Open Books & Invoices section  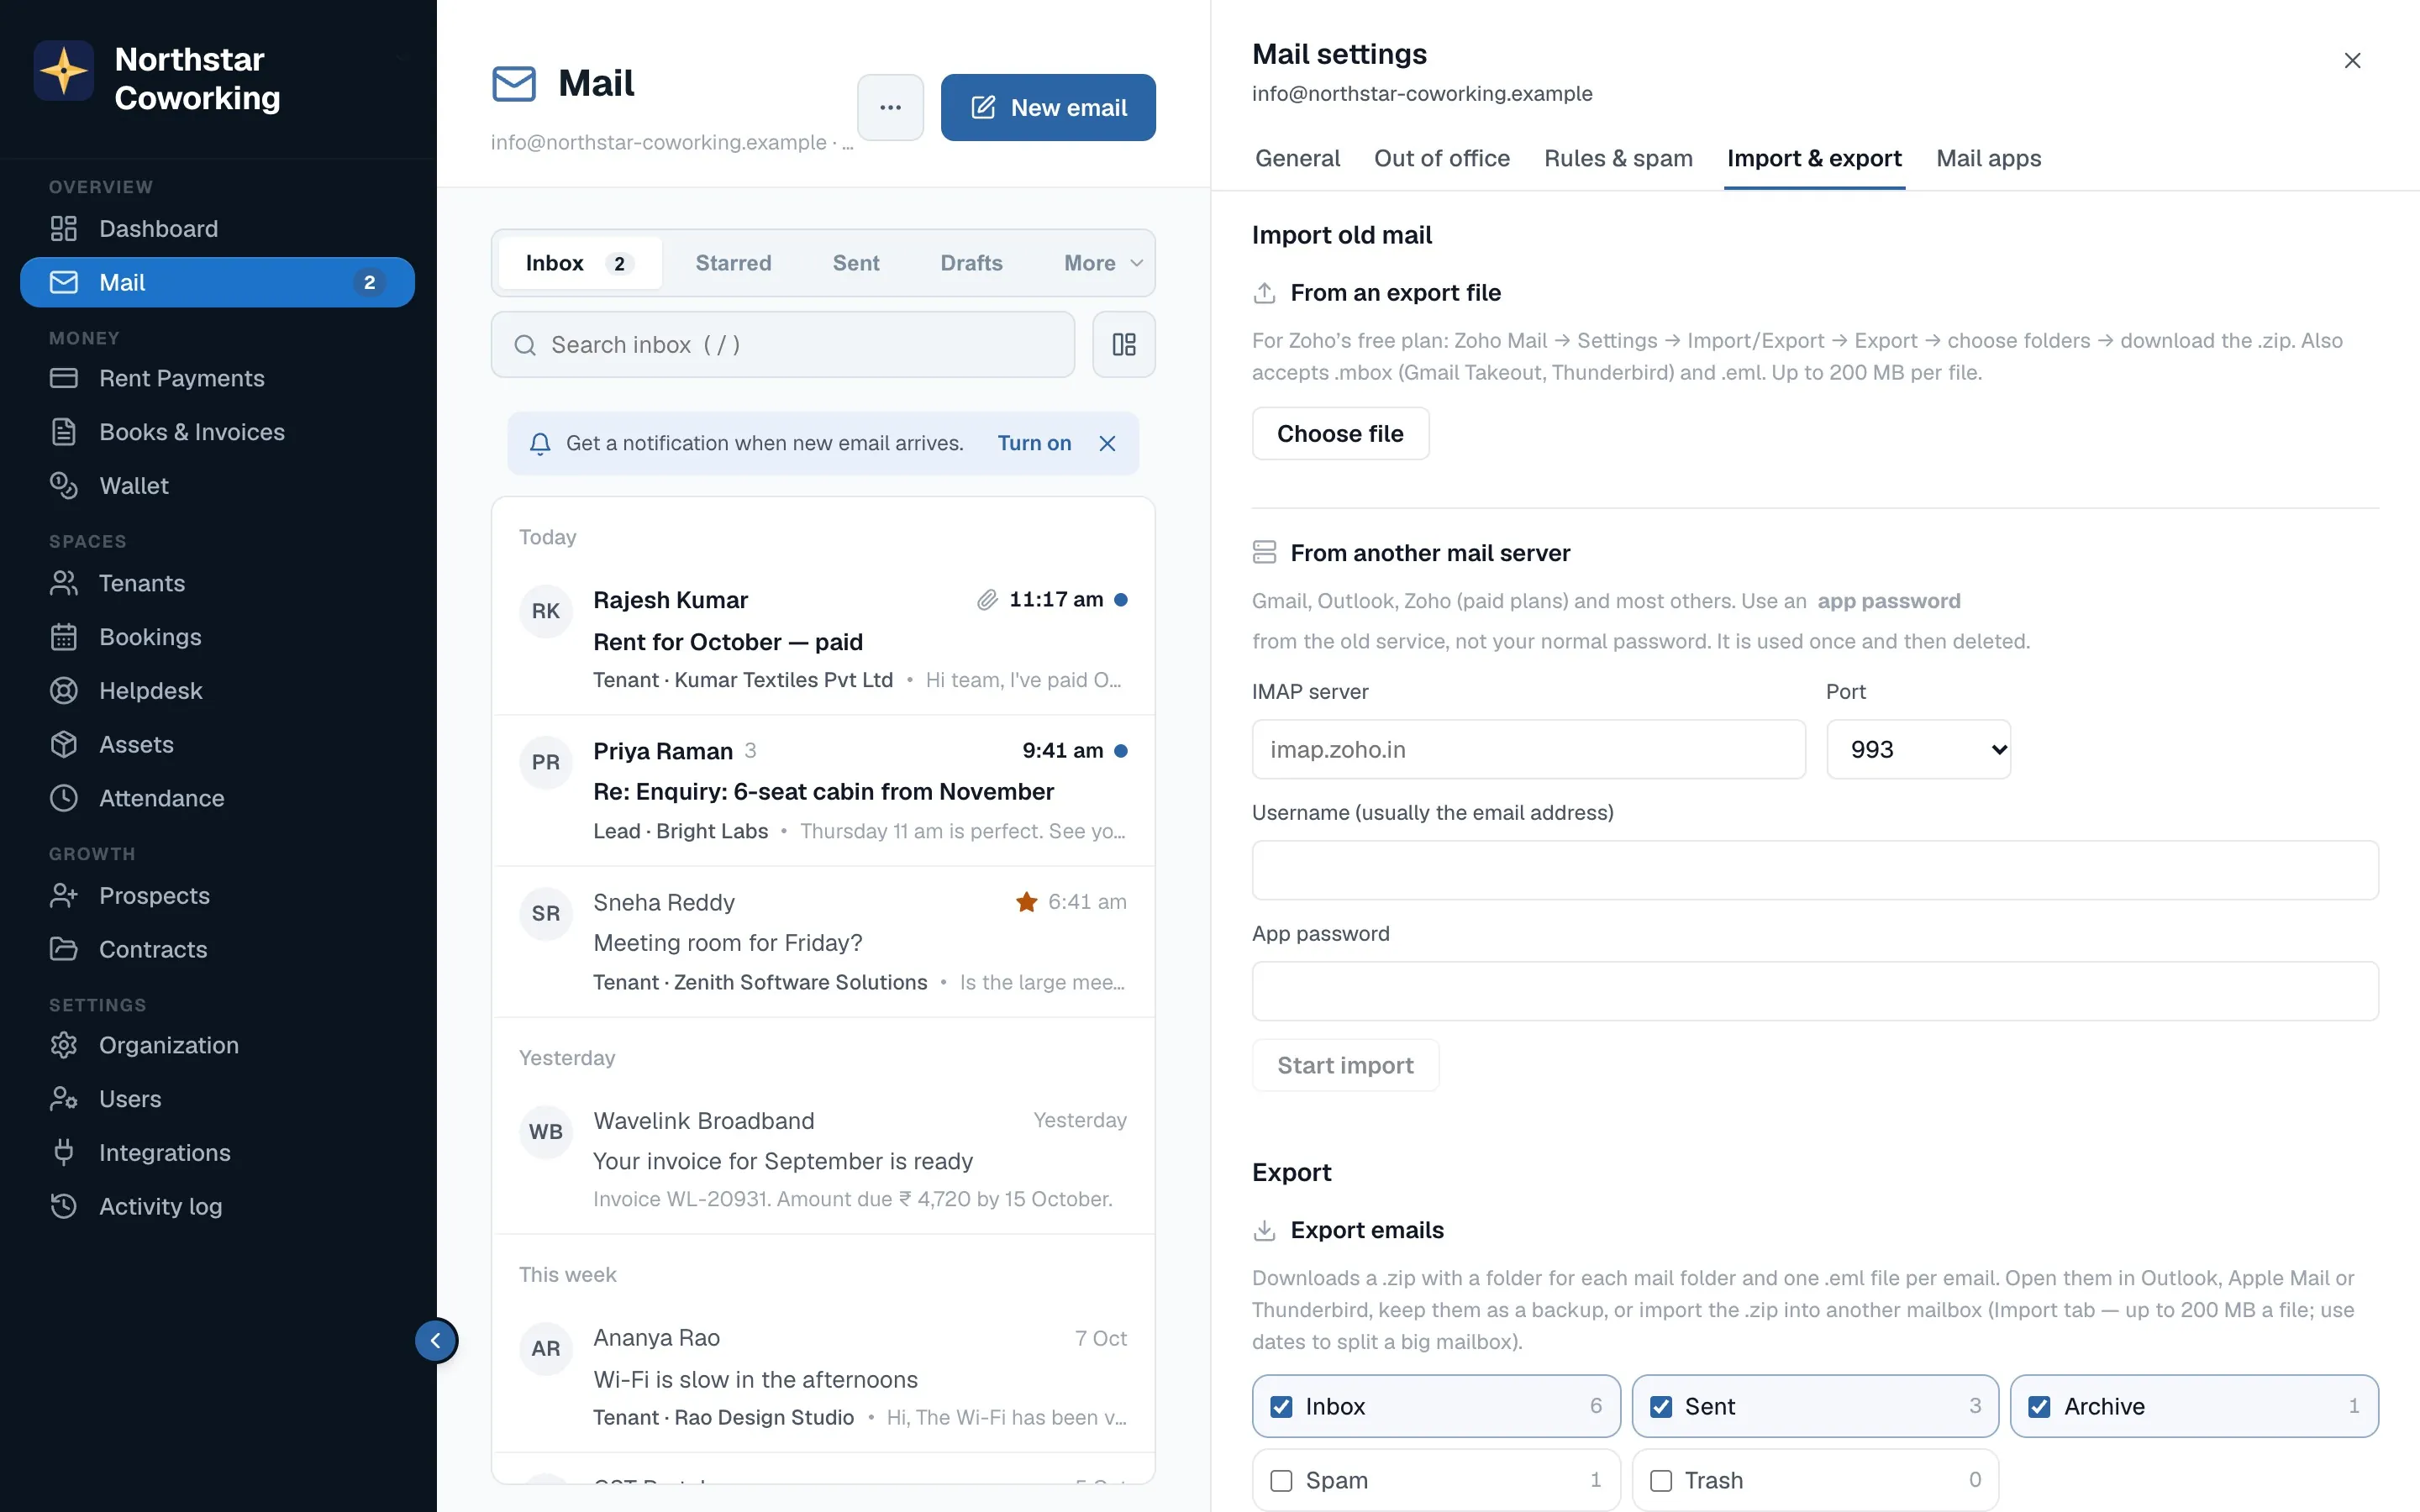(x=217, y=432)
